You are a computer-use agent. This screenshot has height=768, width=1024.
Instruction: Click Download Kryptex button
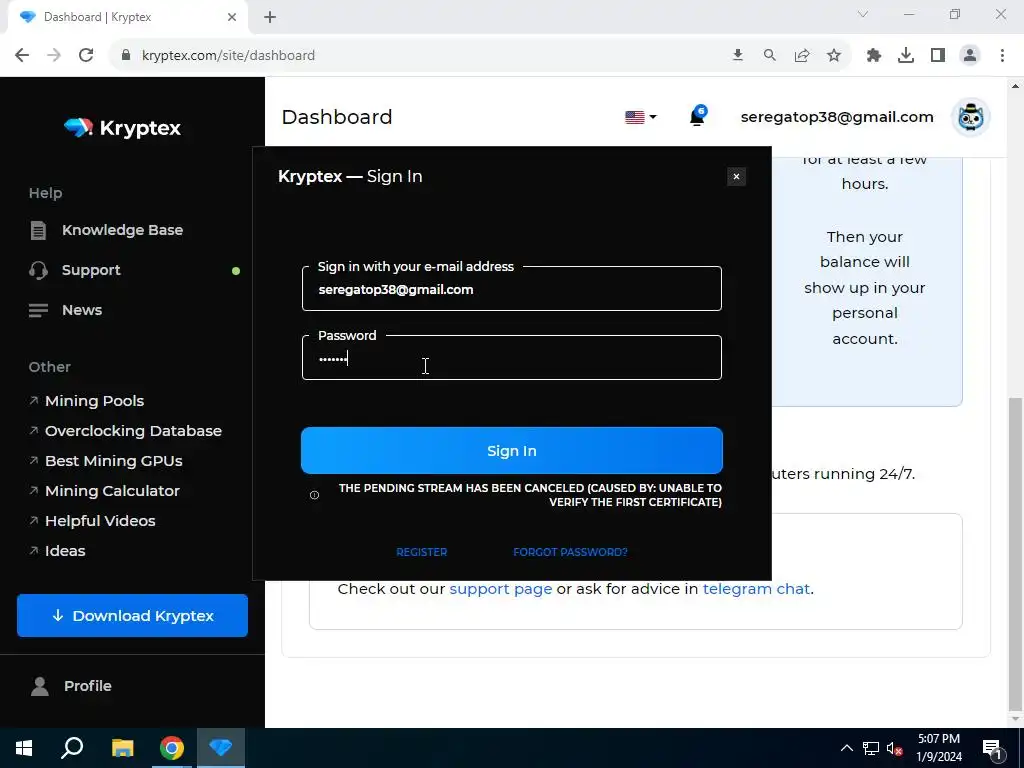pos(133,615)
